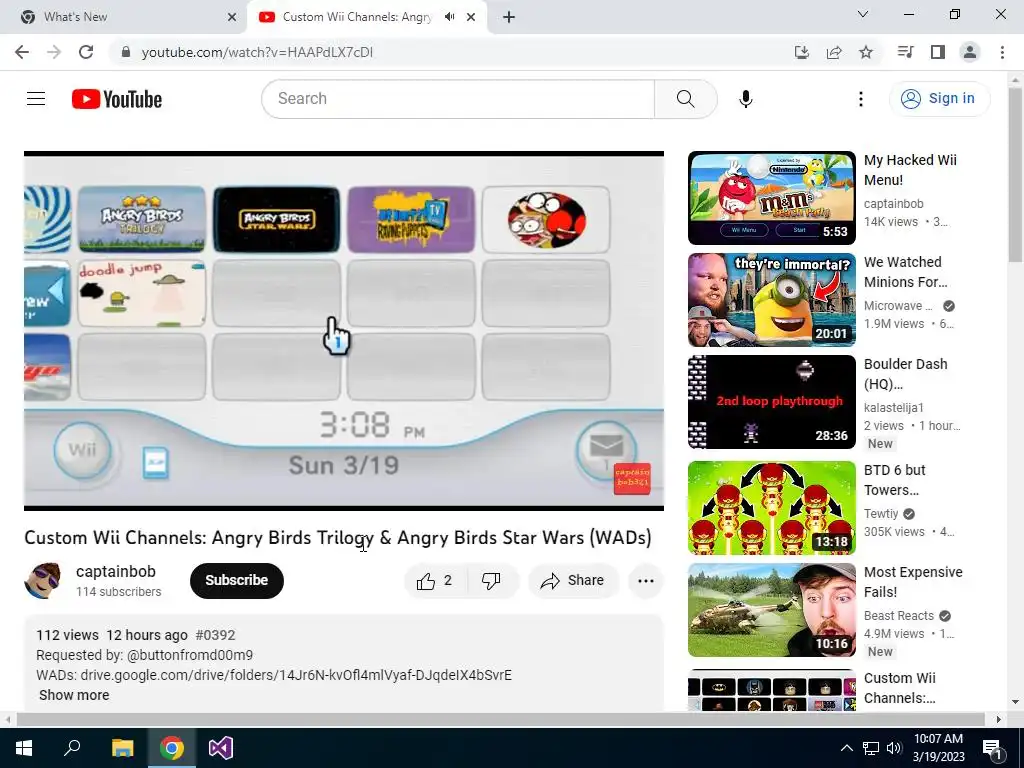Open Boulder Dash 2nd loop thumbnail
The width and height of the screenshot is (1024, 768).
click(771, 402)
